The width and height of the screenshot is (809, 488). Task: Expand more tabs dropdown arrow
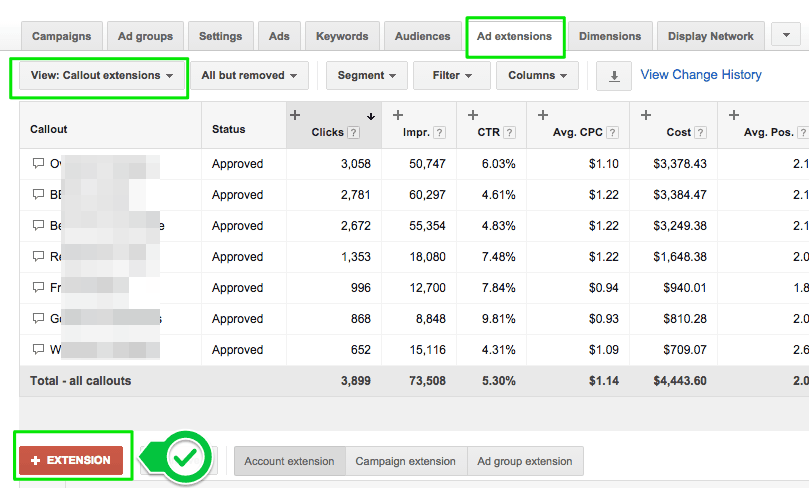click(786, 35)
